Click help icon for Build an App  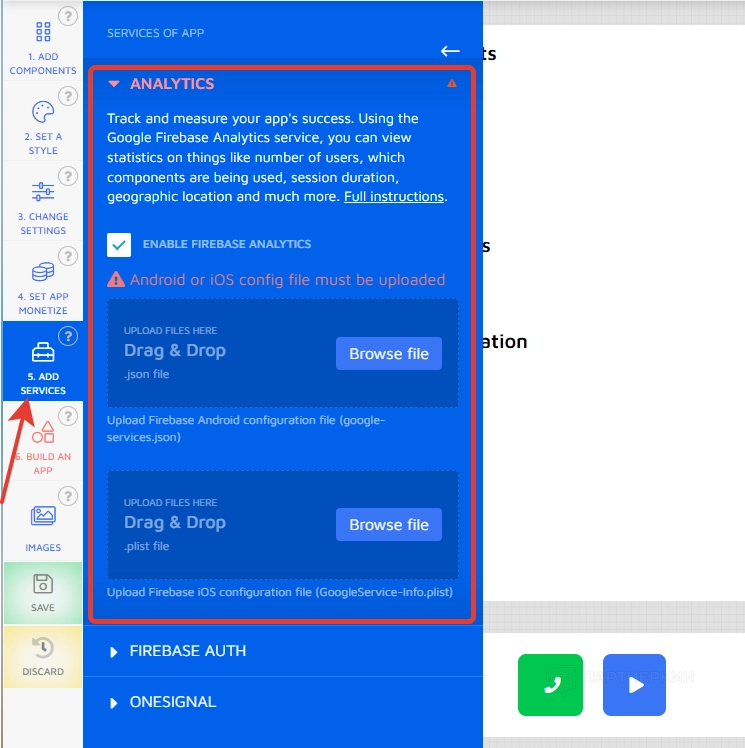(x=68, y=416)
